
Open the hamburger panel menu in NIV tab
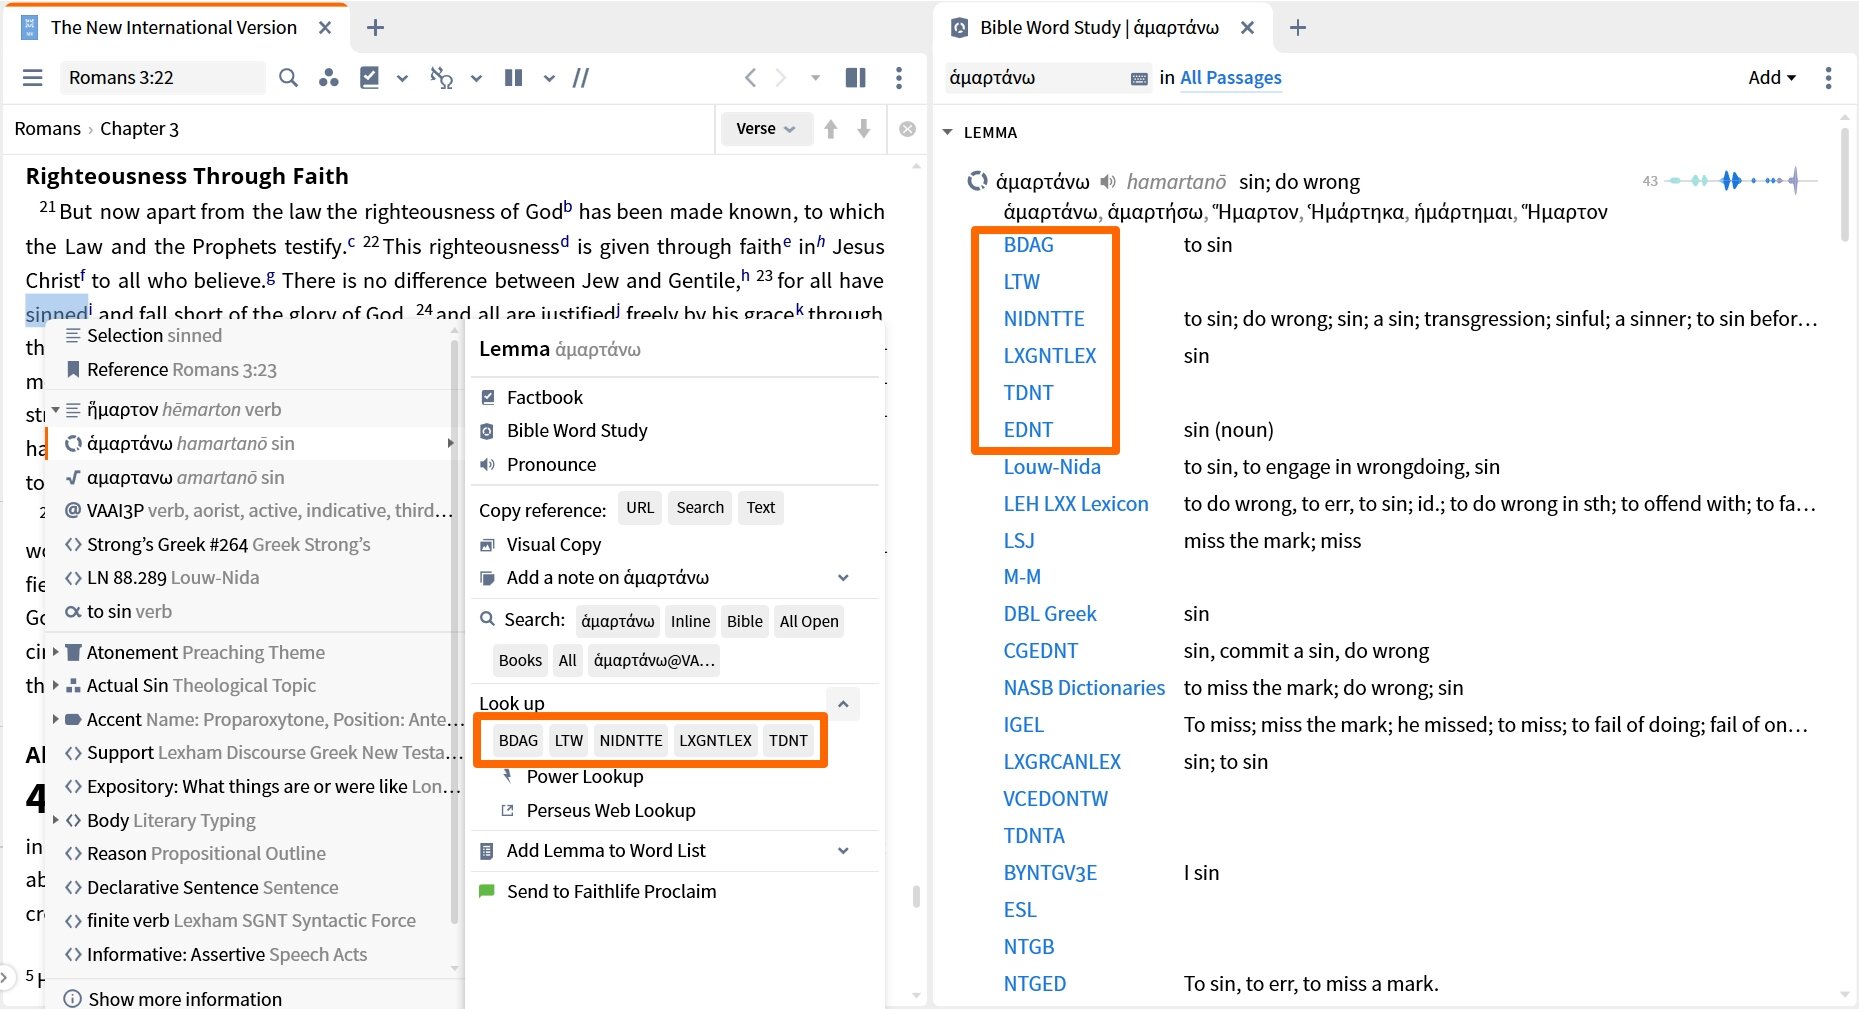click(33, 78)
